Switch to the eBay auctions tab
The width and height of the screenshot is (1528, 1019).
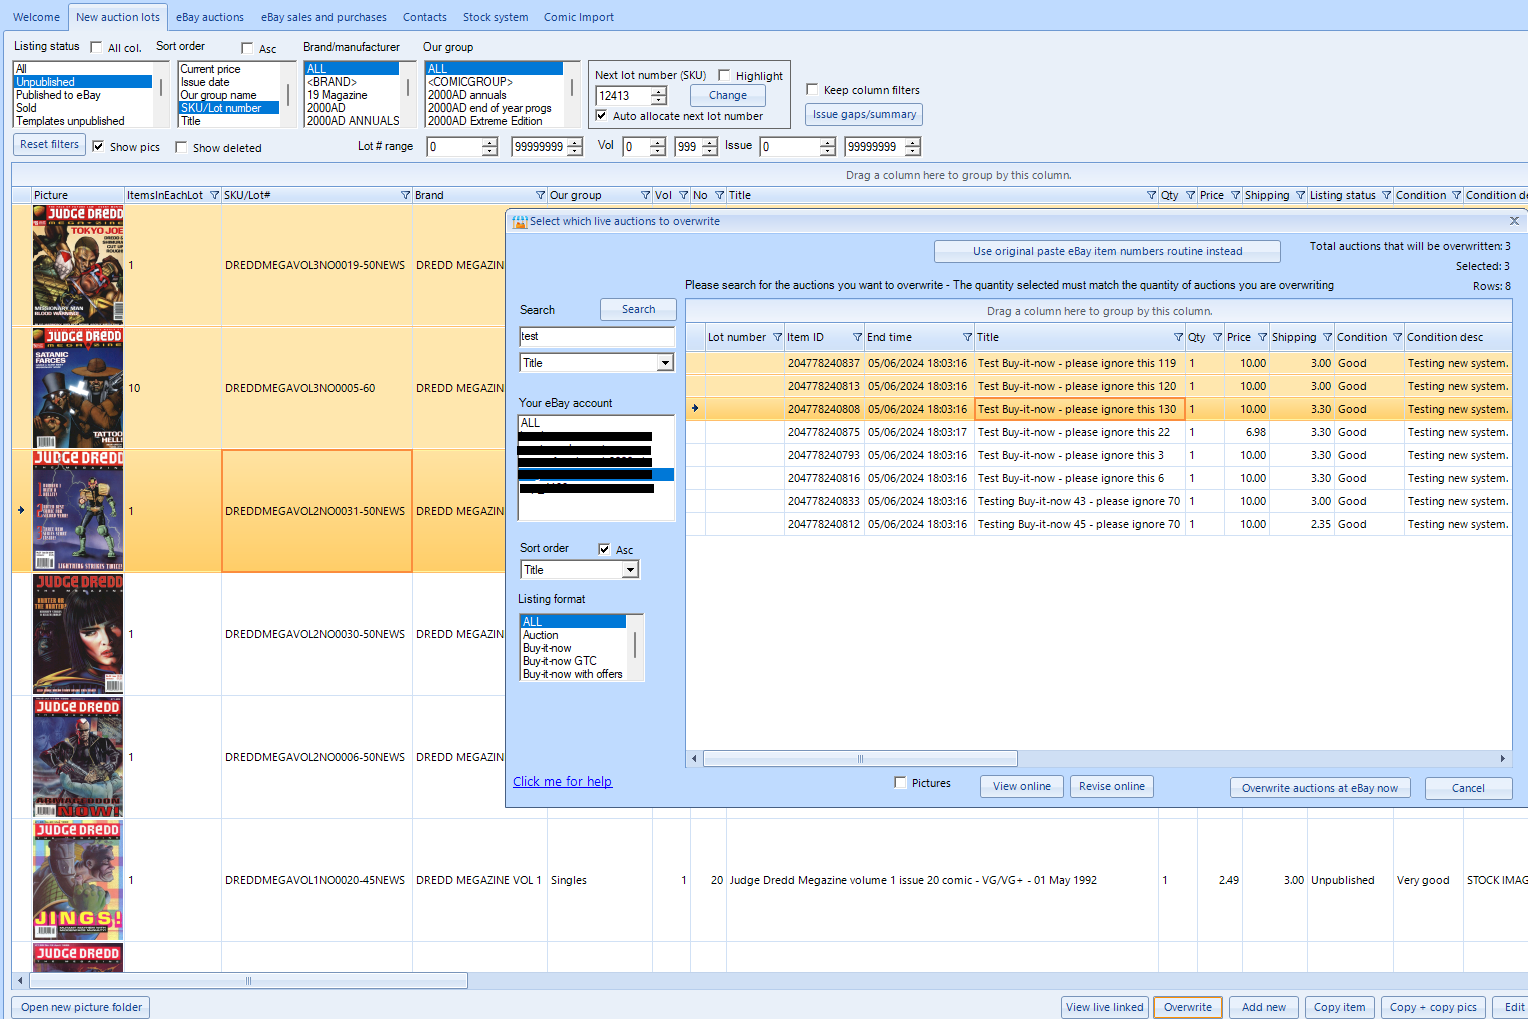coord(210,17)
